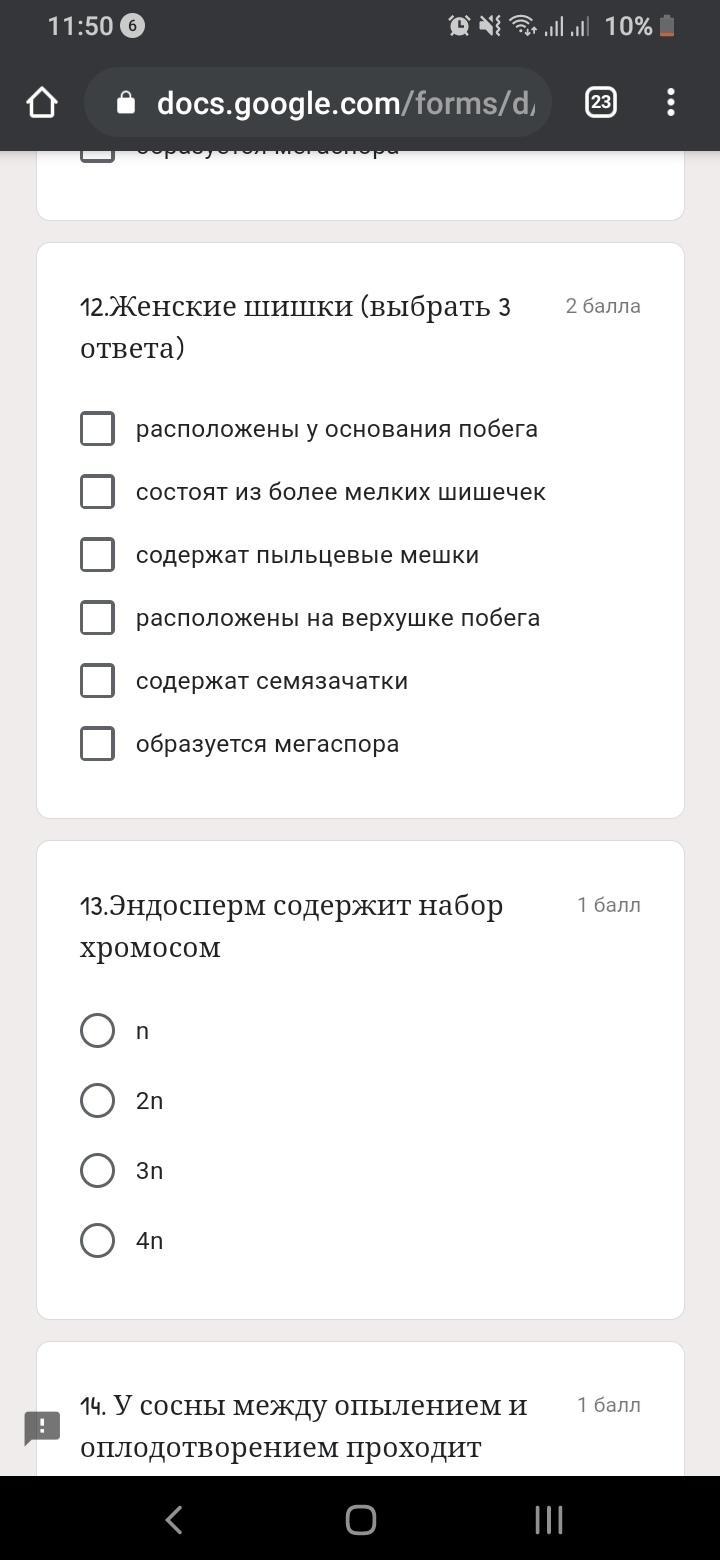Select the '4n' radio button
This screenshot has height=1560, width=720.
(97, 1240)
